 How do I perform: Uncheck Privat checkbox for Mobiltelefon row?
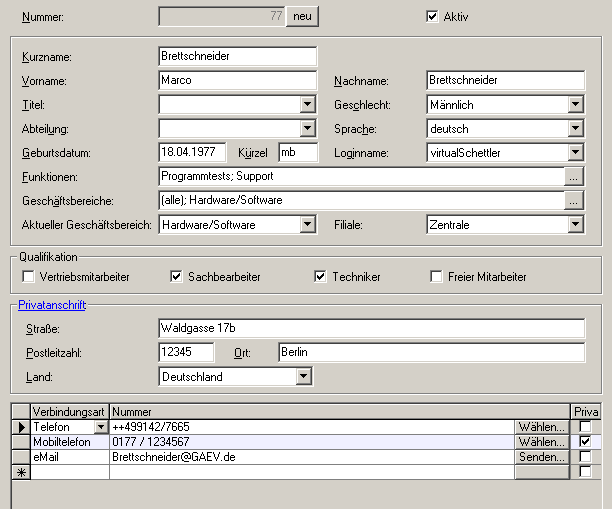click(x=584, y=441)
